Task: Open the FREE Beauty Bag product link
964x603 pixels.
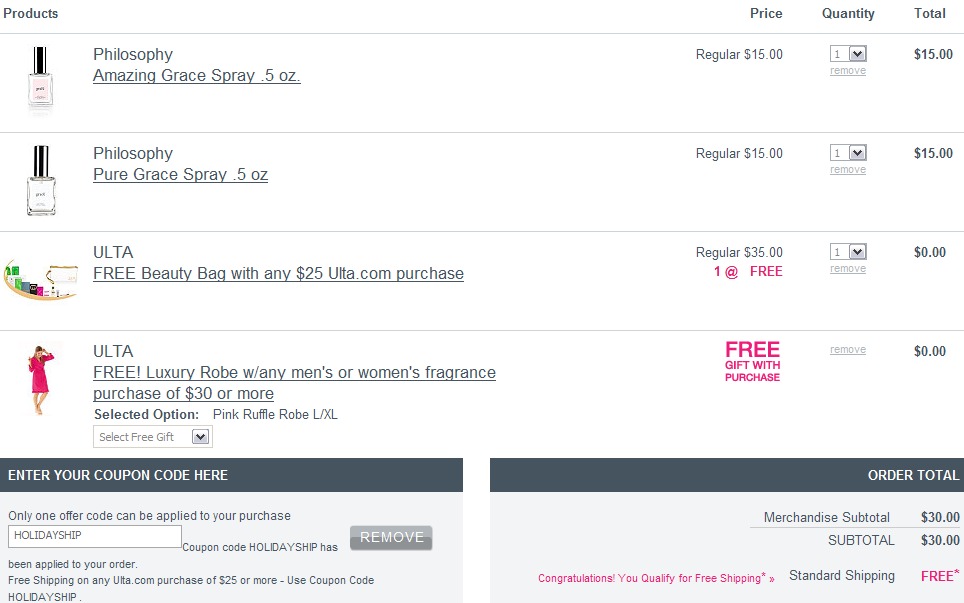Action: [278, 274]
